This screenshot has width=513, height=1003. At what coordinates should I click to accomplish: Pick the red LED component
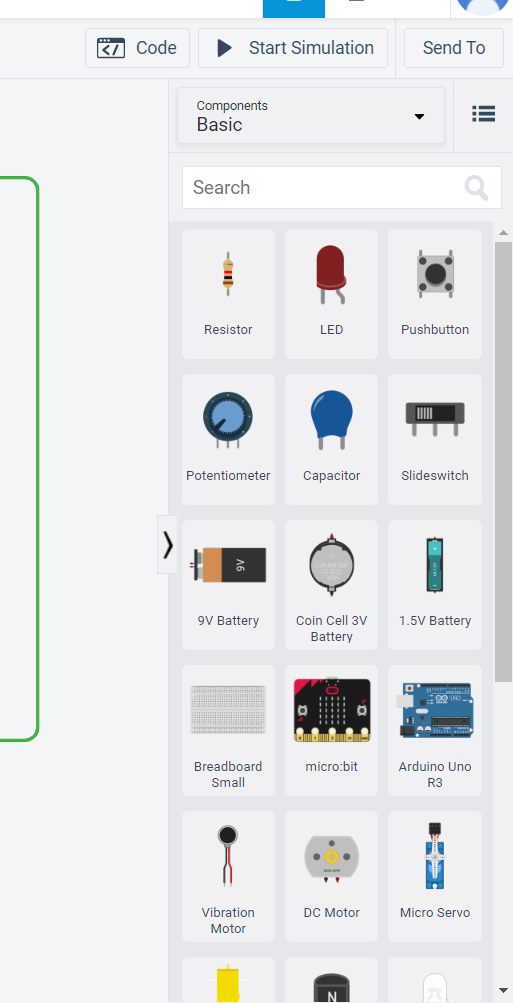point(331,294)
